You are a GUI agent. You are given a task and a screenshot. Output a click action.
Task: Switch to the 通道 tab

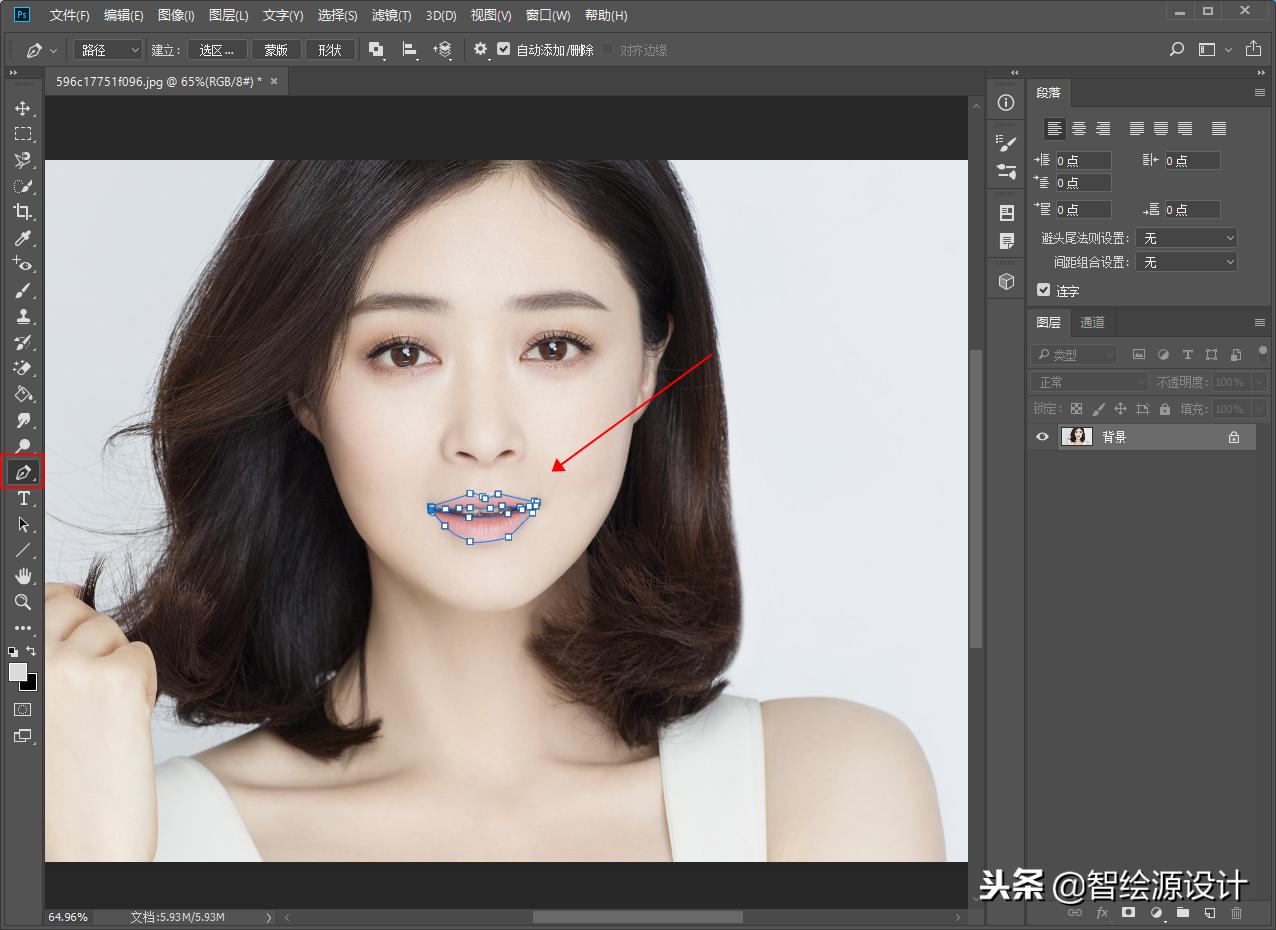point(1091,322)
